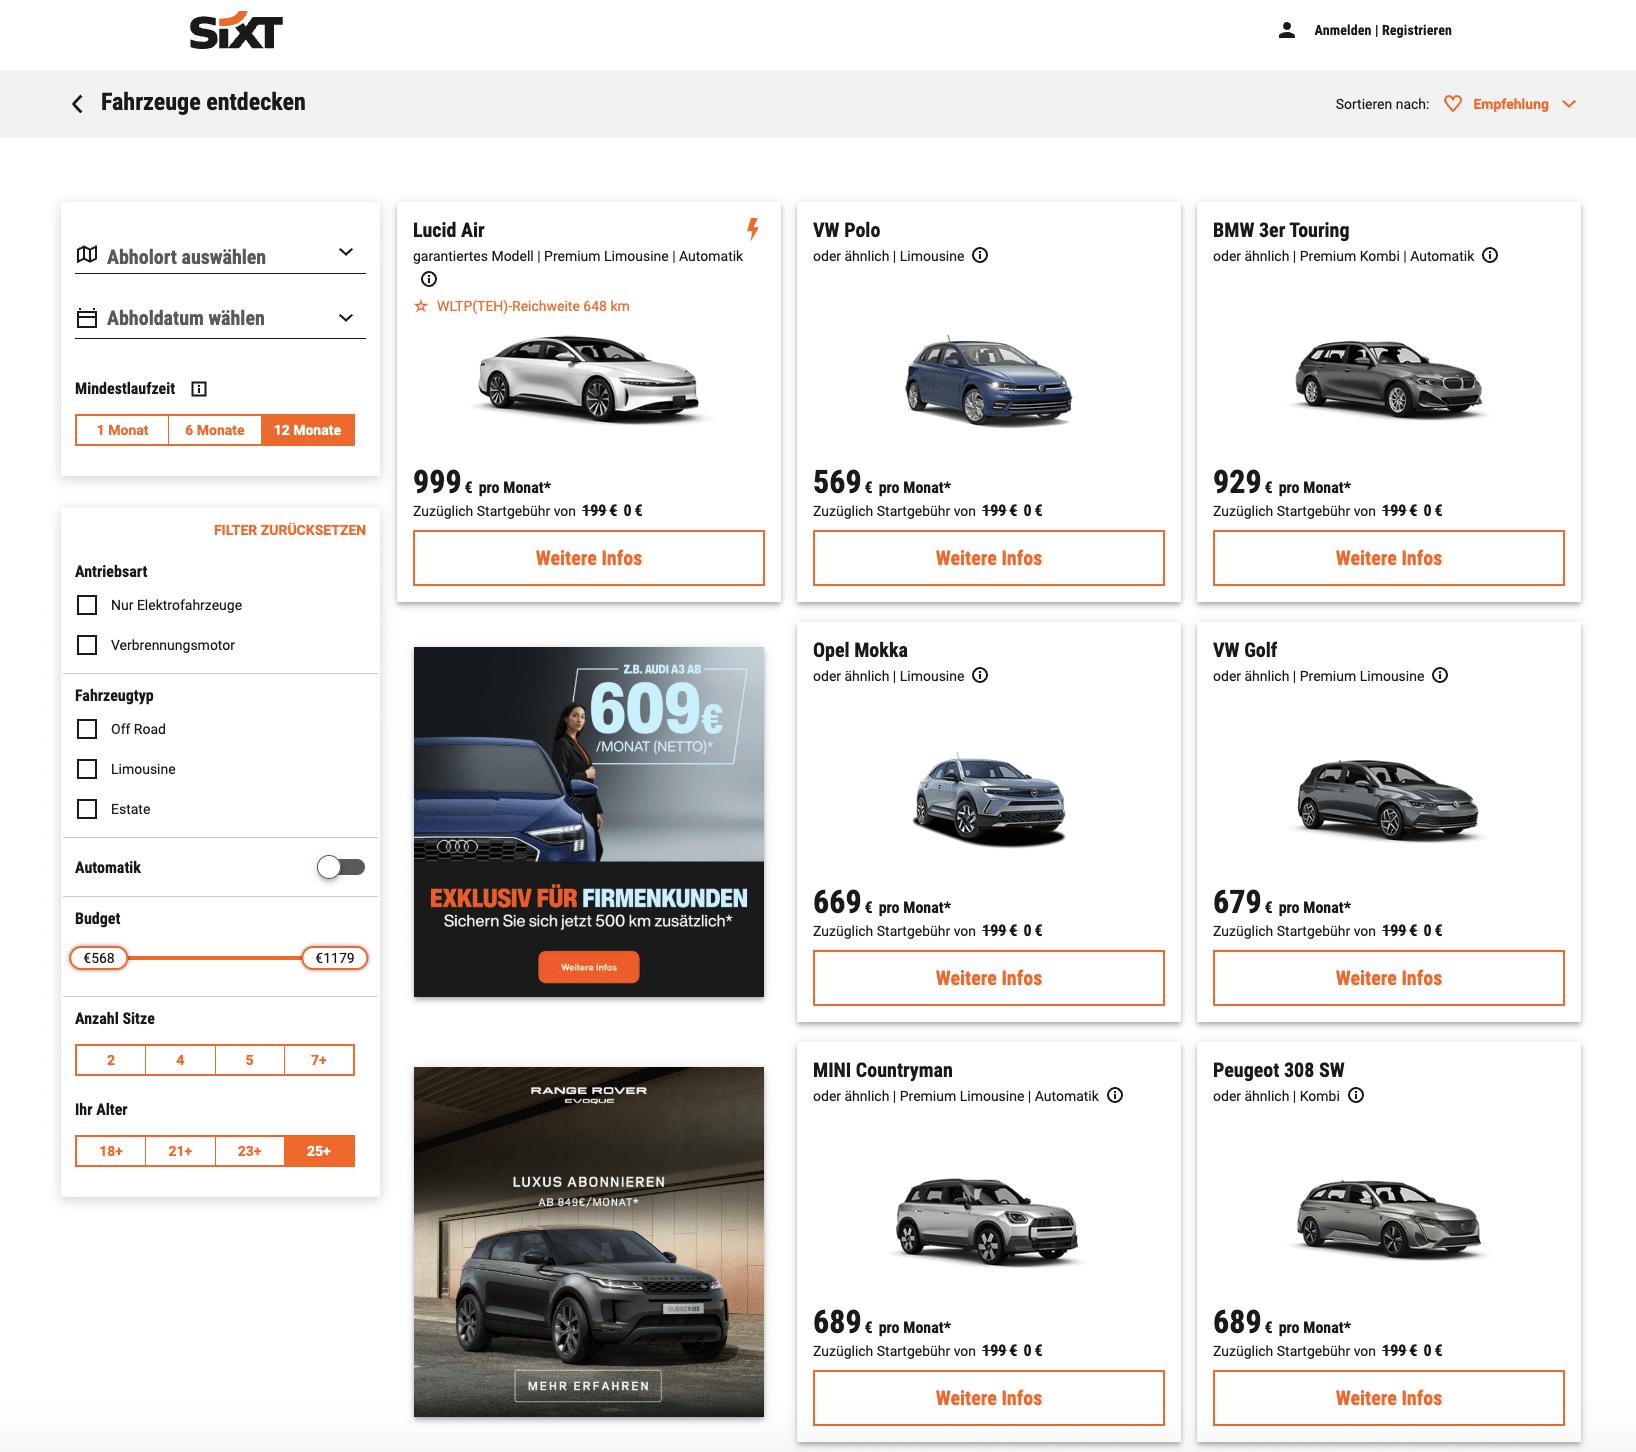1636x1452 pixels.
Task: Click the star icon beside WLTP range
Action: coord(421,306)
